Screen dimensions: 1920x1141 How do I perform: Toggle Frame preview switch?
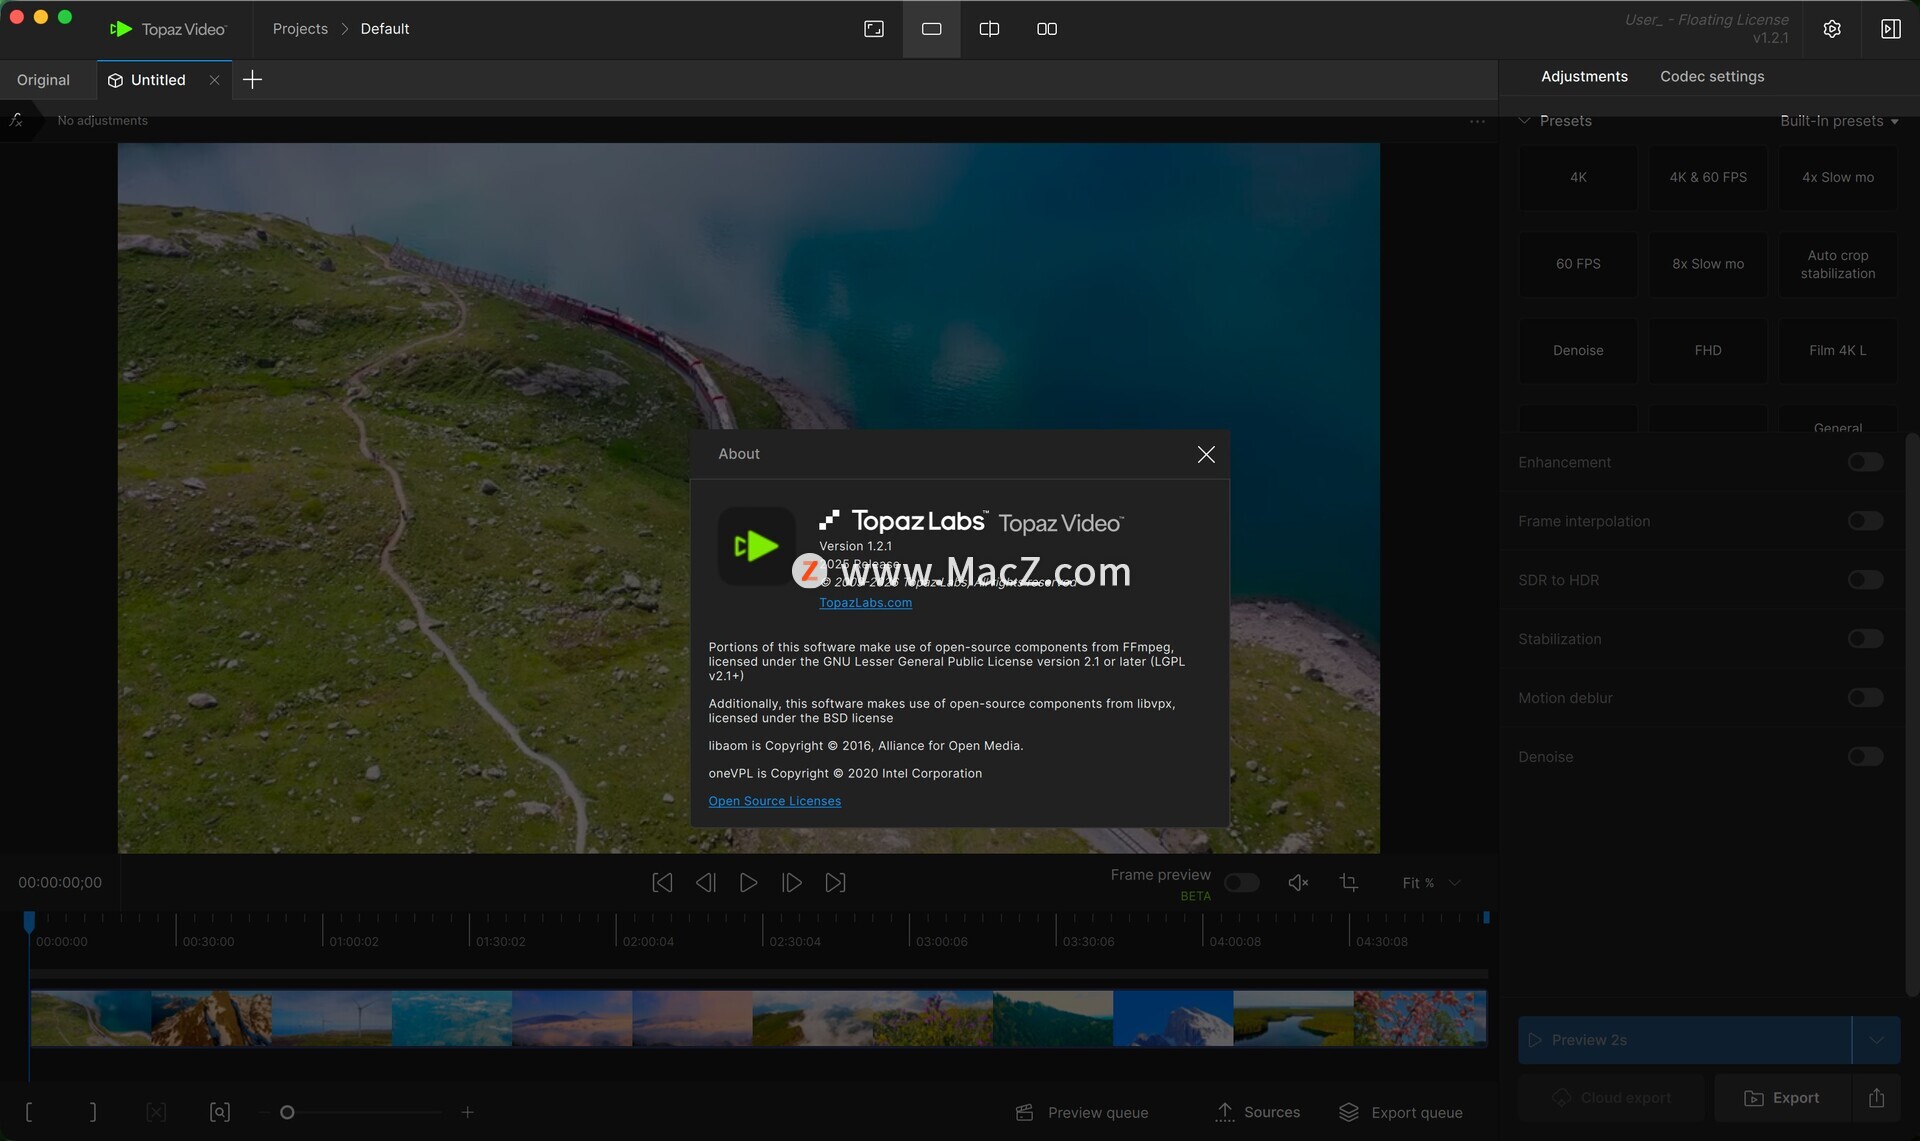tap(1241, 882)
